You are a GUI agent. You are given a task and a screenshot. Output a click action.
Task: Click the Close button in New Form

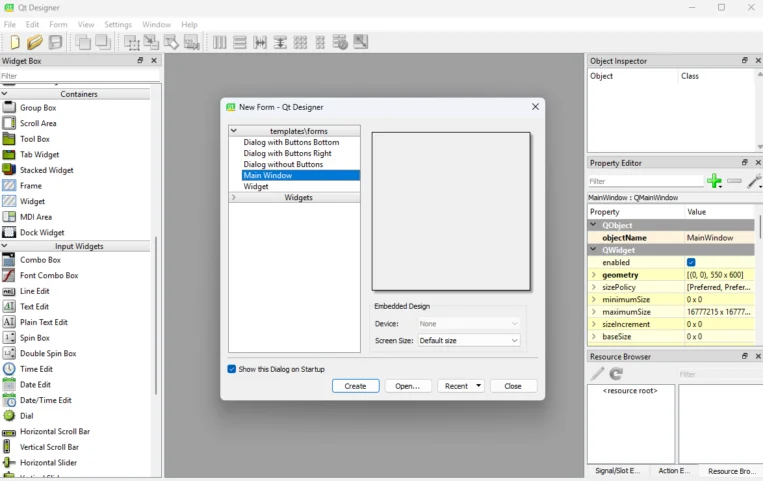click(513, 386)
